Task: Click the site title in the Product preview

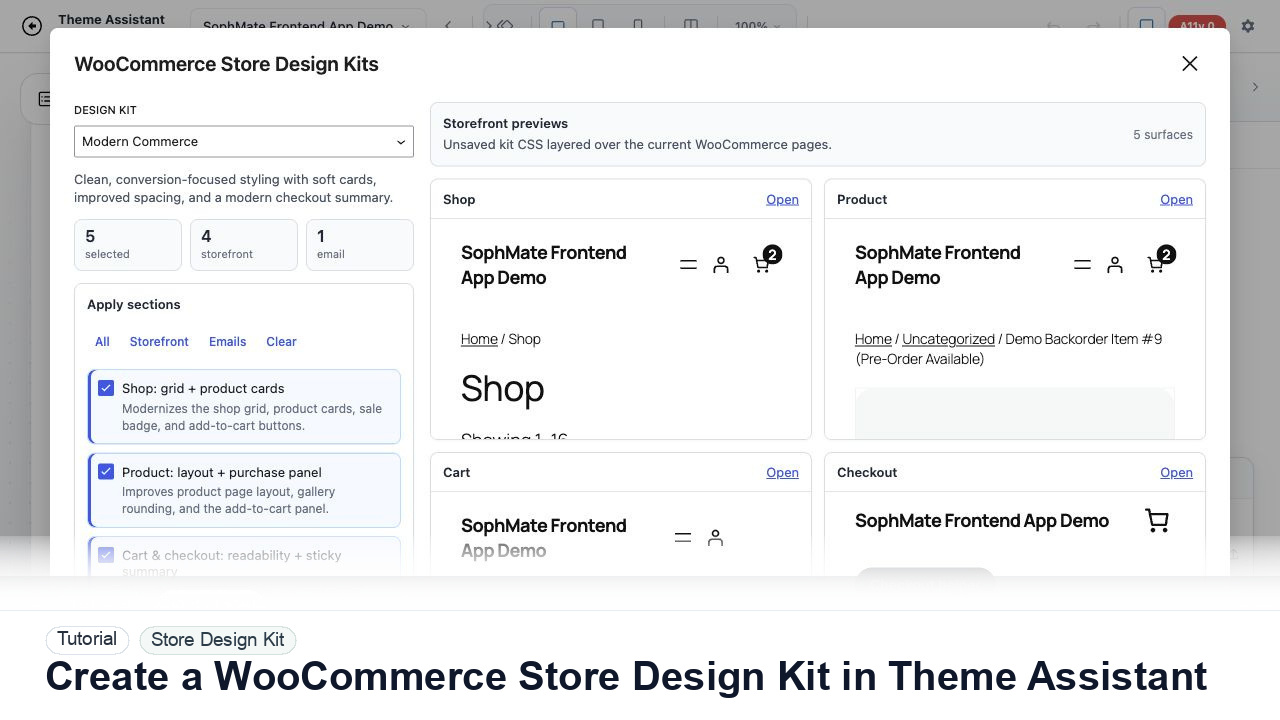Action: coord(938,265)
